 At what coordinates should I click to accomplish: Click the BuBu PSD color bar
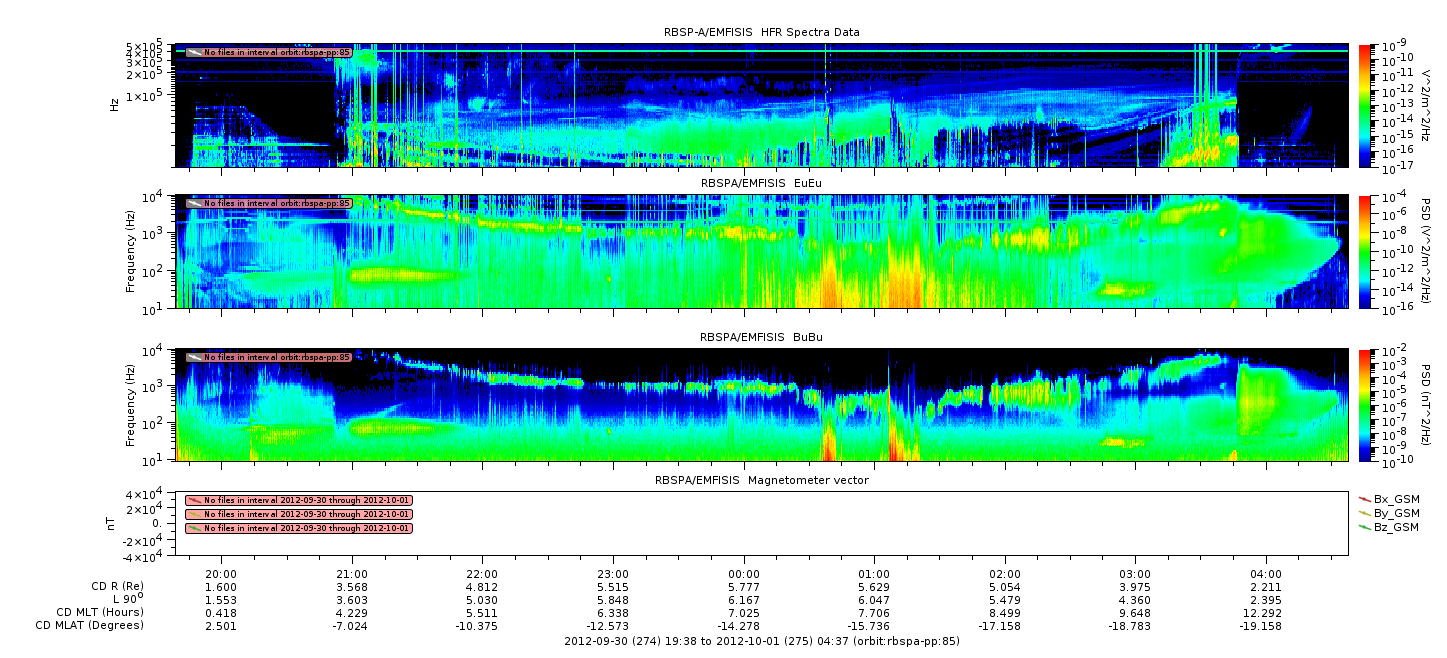1364,404
